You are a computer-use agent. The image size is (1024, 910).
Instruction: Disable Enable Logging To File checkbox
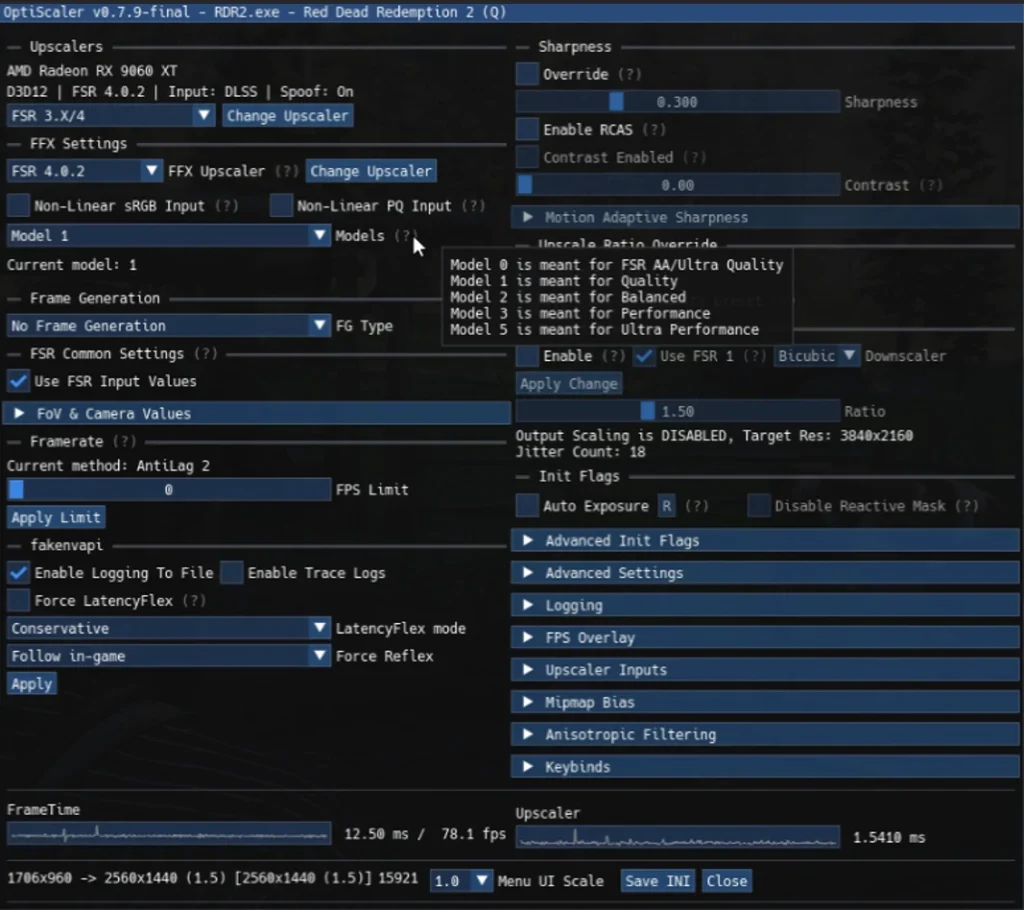(x=18, y=573)
